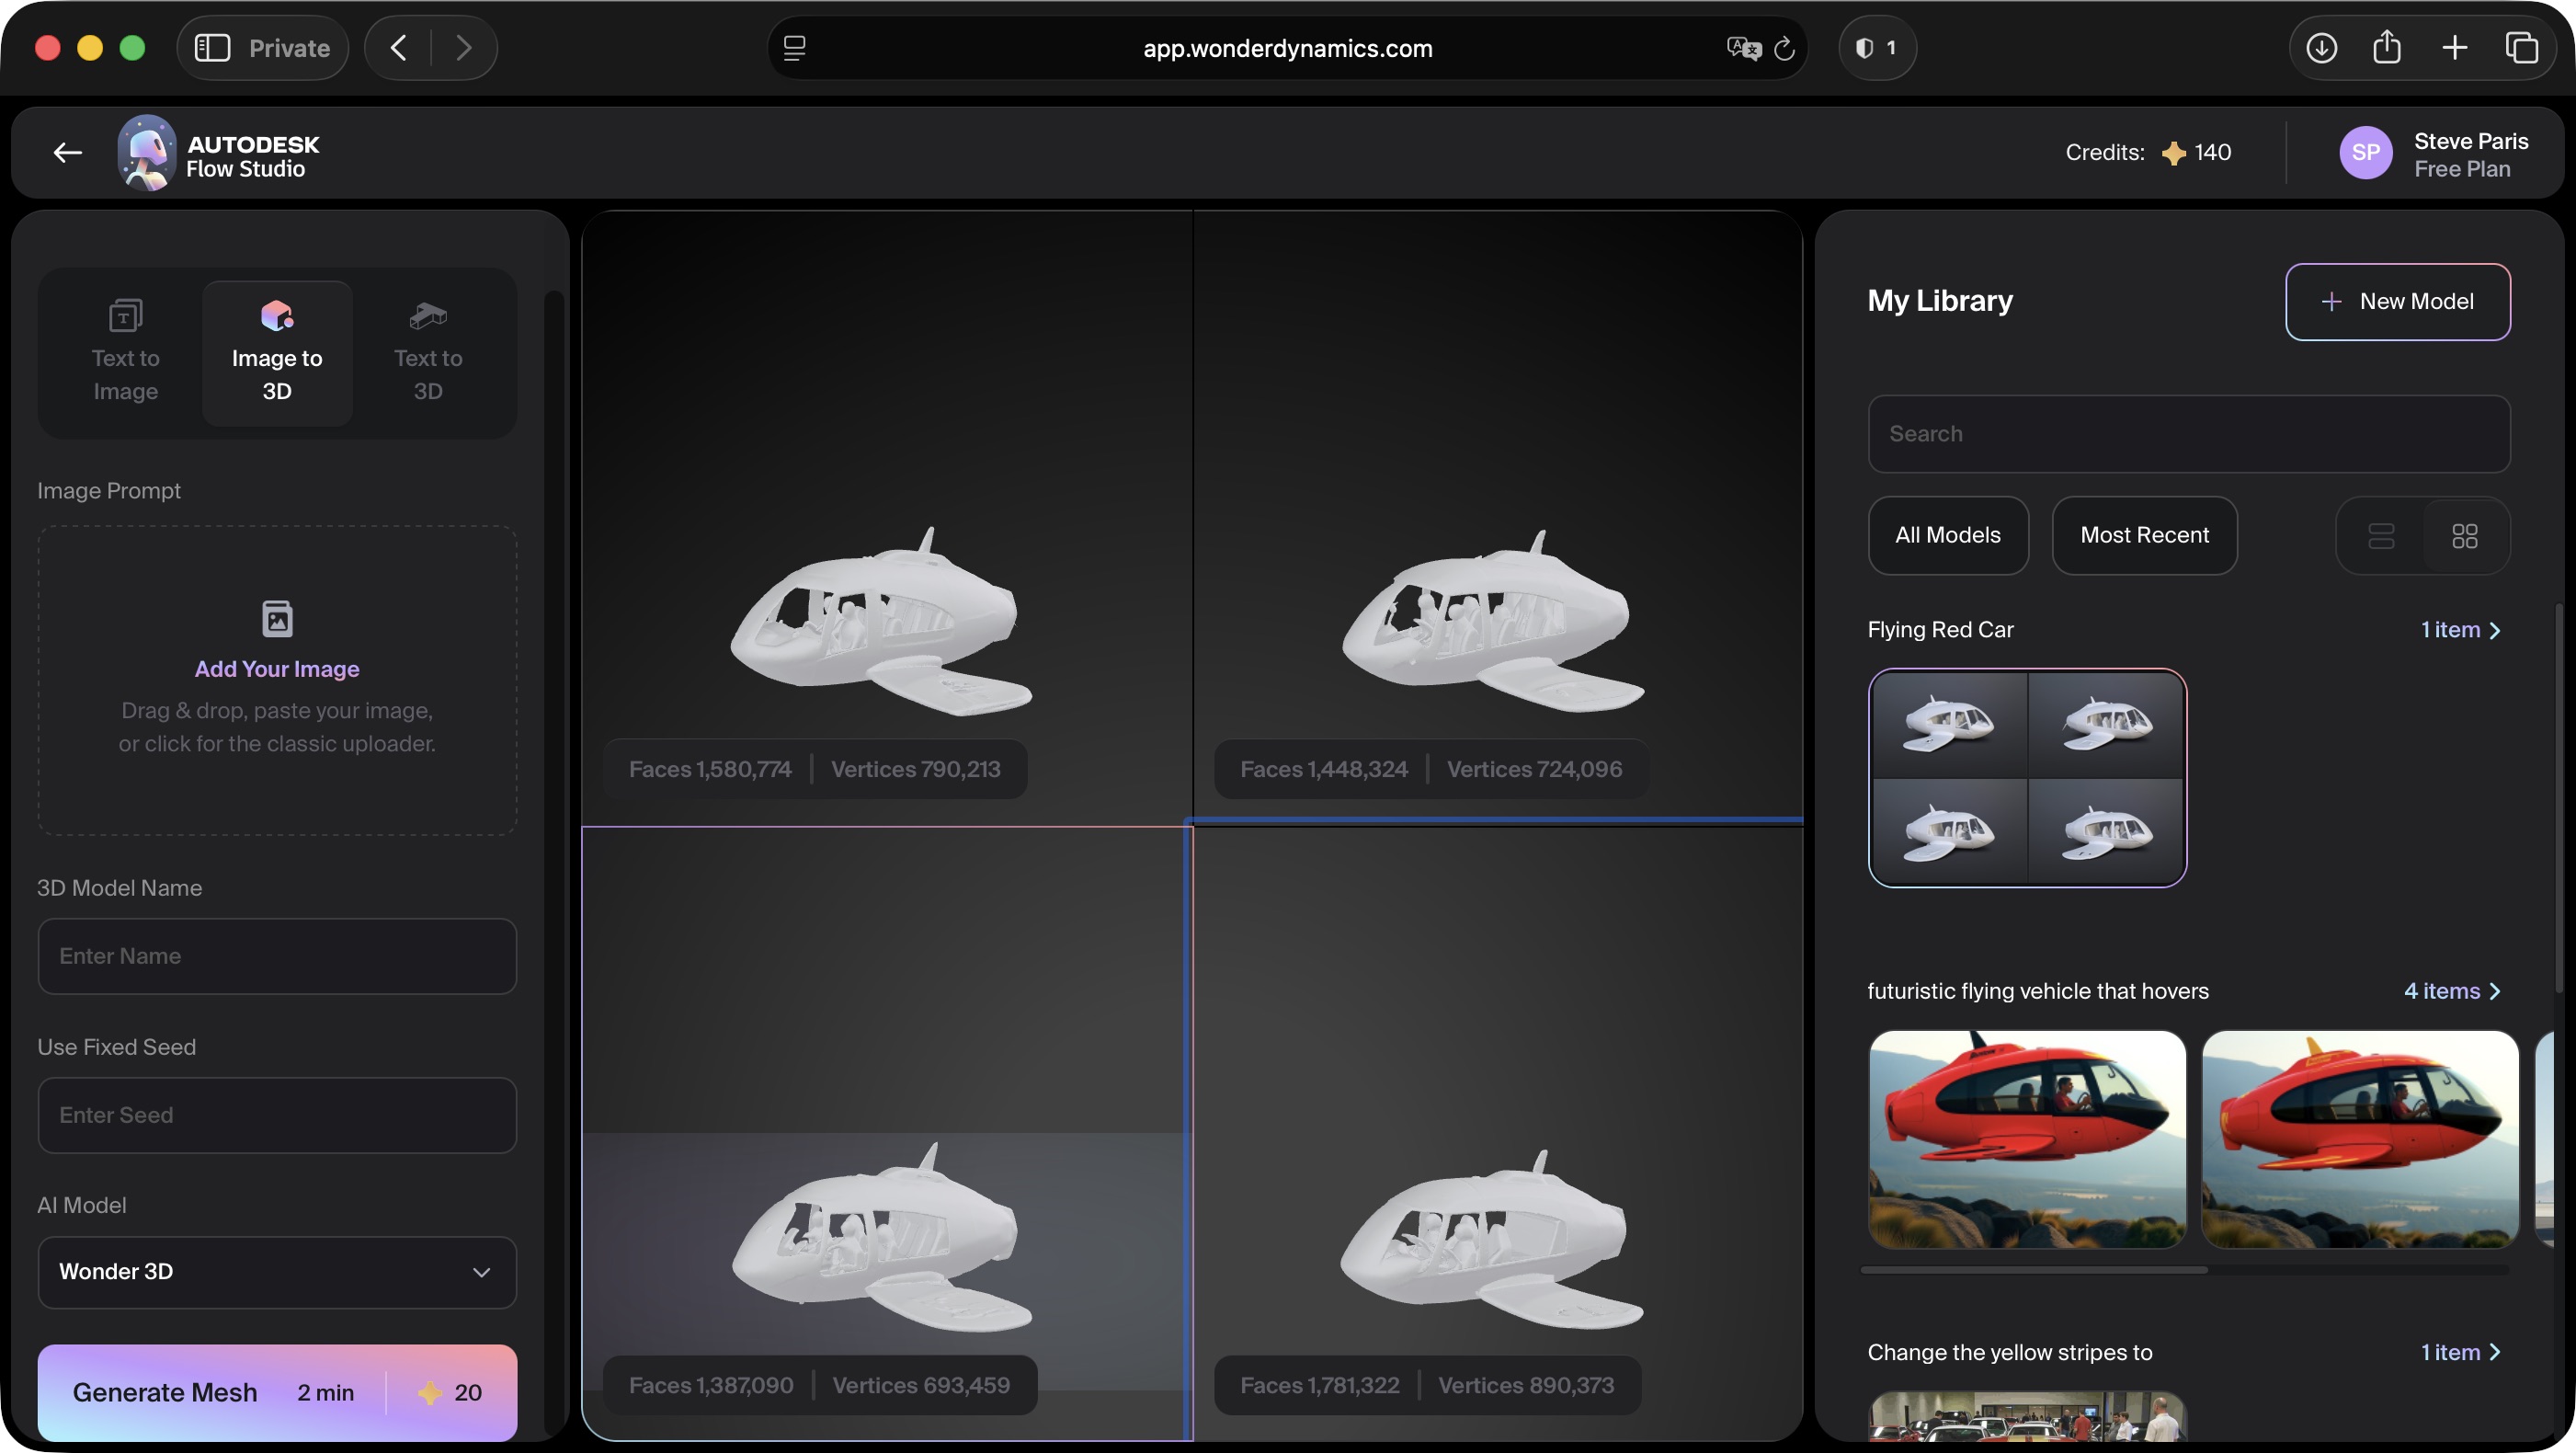
Task: Click the New Model button
Action: (2398, 301)
